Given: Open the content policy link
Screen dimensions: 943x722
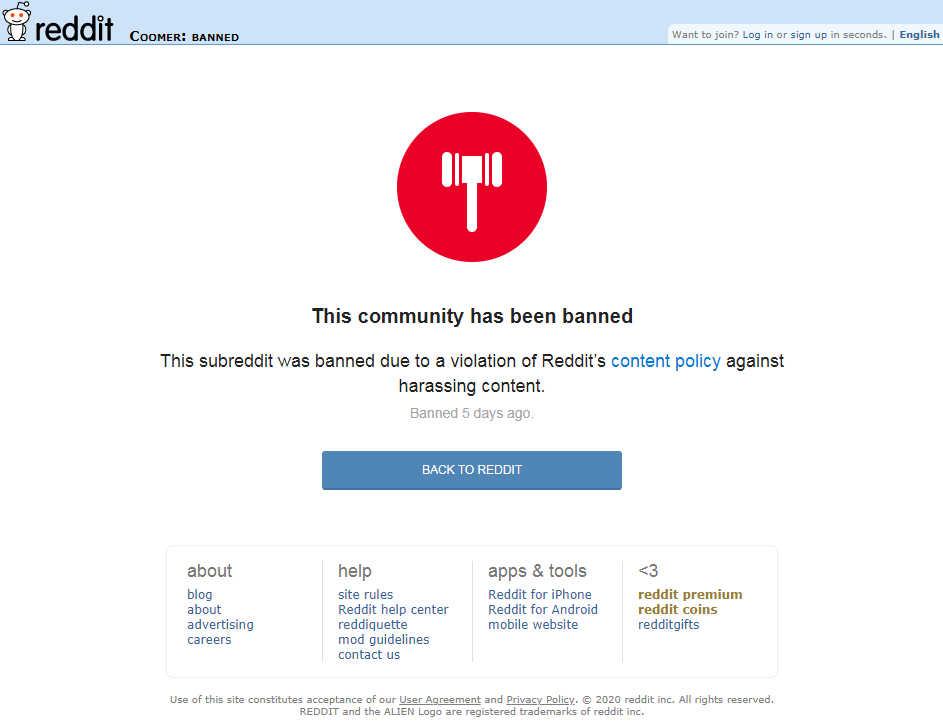Looking at the screenshot, I should pyautogui.click(x=666, y=361).
